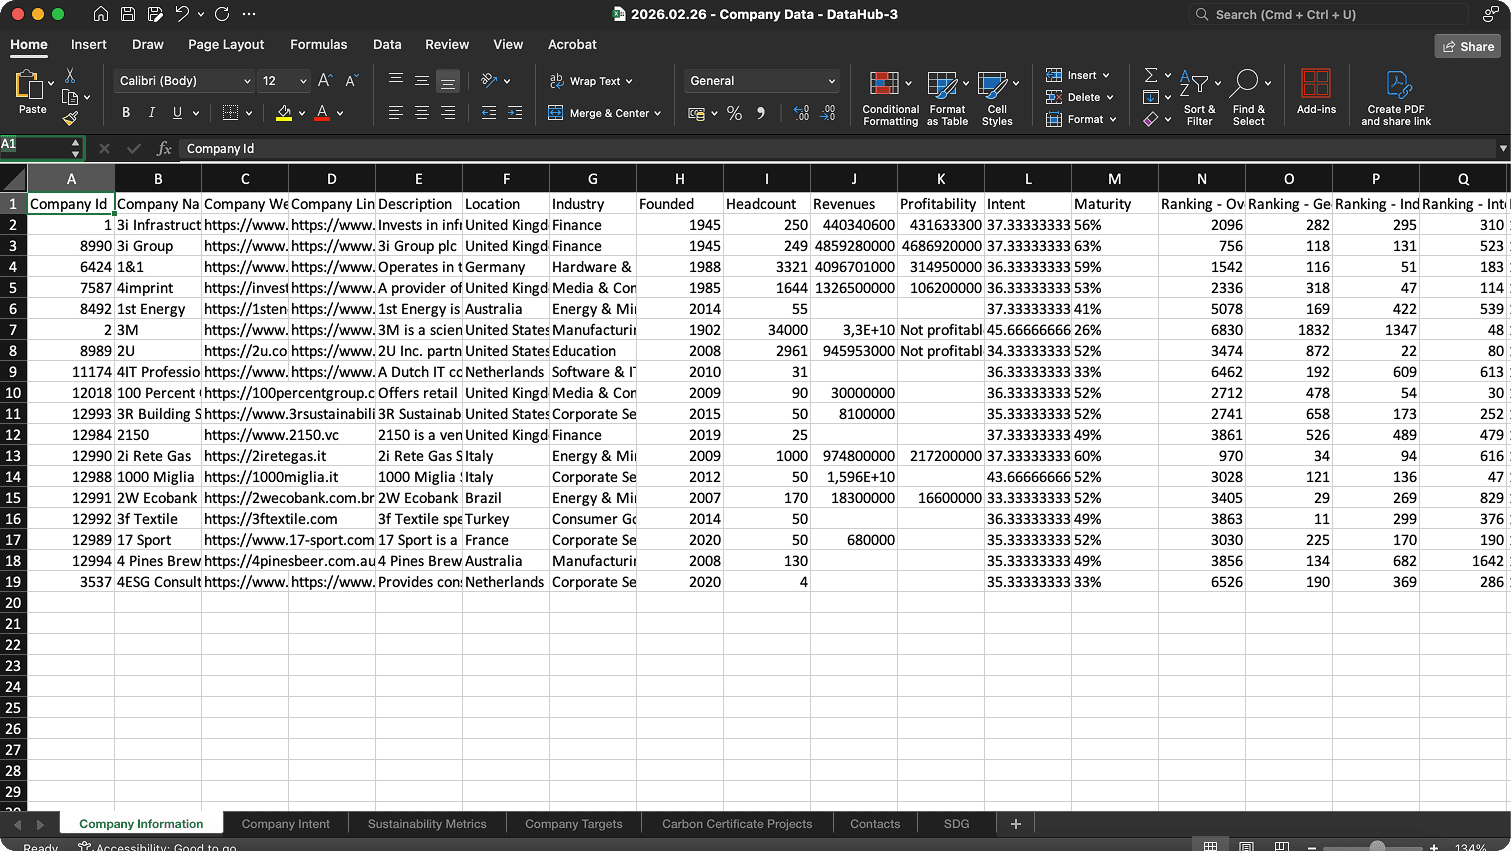1511x851 pixels.
Task: Click the Copy icon
Action: tap(70, 97)
